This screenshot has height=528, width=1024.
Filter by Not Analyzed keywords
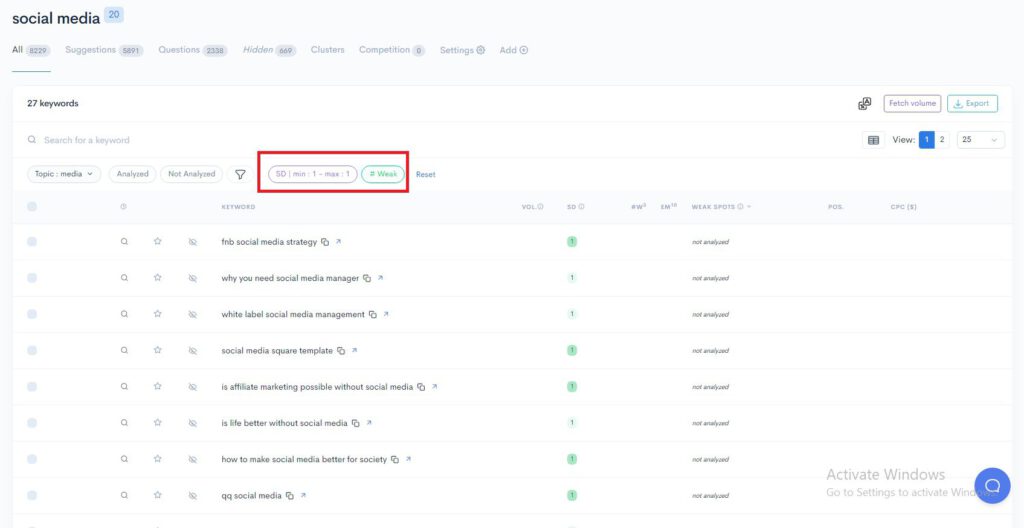191,174
